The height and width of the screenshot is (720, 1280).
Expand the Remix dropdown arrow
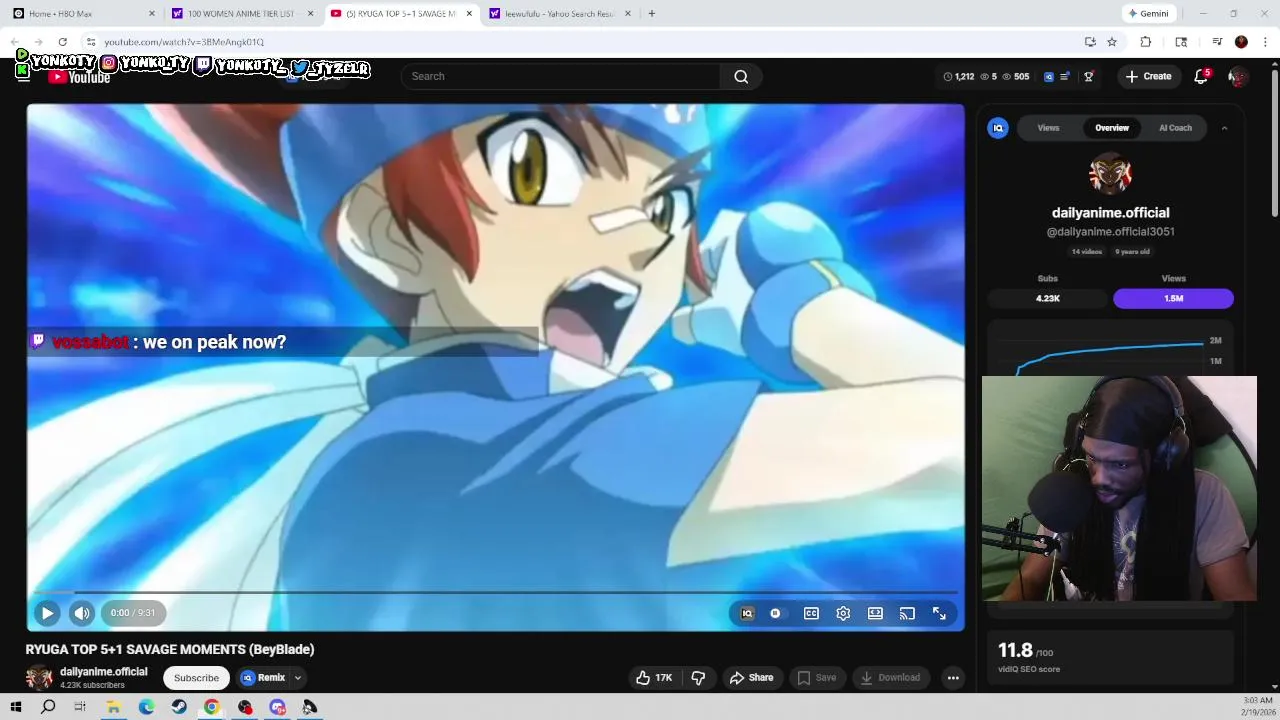[x=298, y=678]
